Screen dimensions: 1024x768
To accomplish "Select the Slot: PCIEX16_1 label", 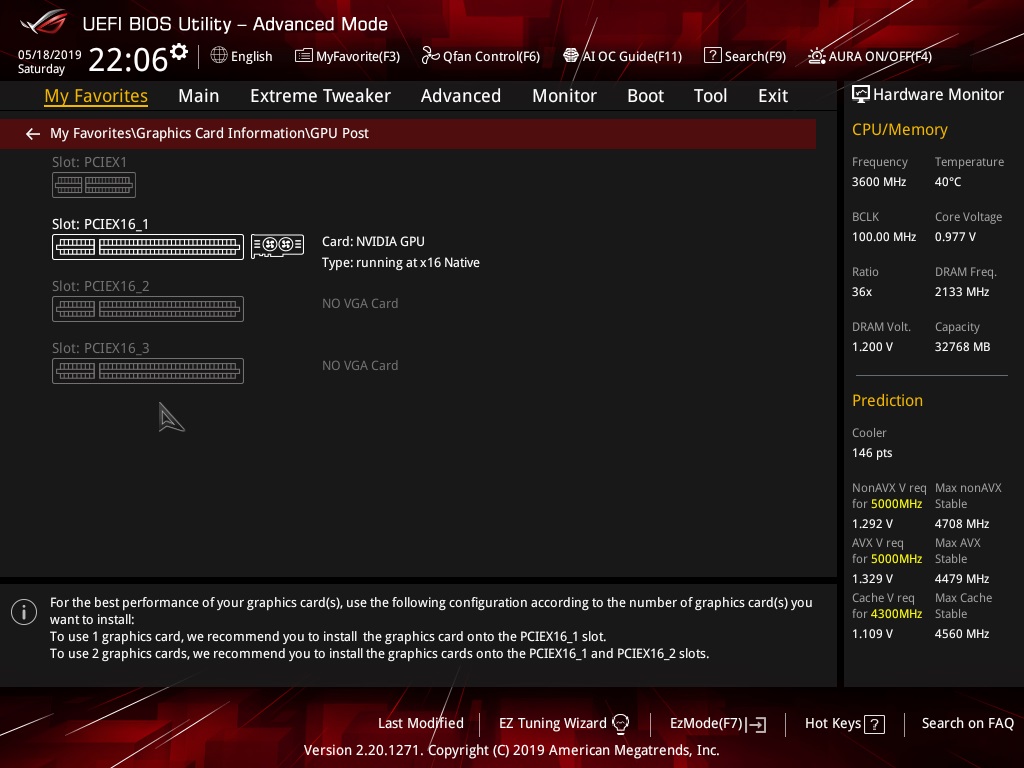I will pyautogui.click(x=101, y=224).
